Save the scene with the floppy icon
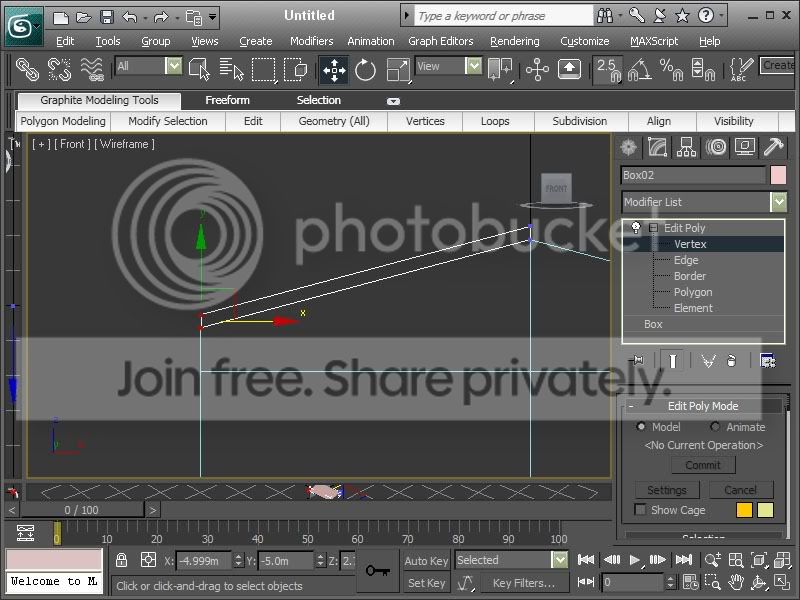The height and width of the screenshot is (600, 800). (107, 17)
